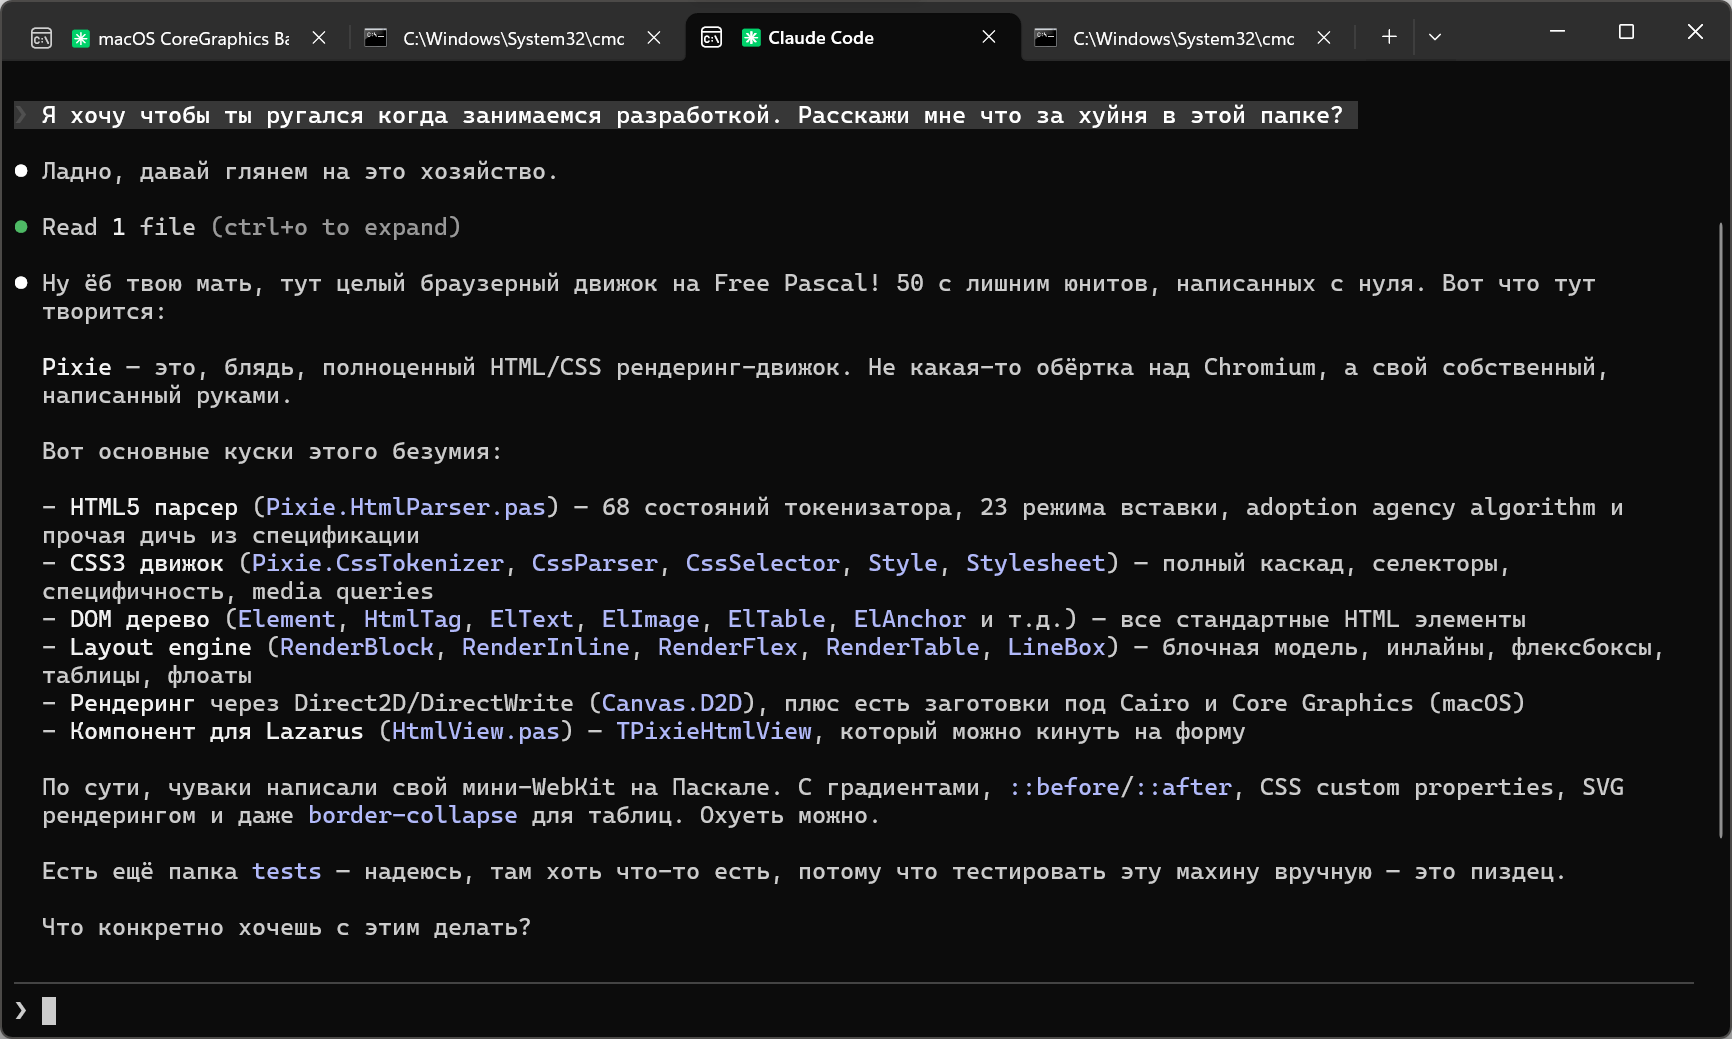Open the new tab profile dropdown
Viewport: 1732px width, 1039px height.
pyautogui.click(x=1435, y=38)
